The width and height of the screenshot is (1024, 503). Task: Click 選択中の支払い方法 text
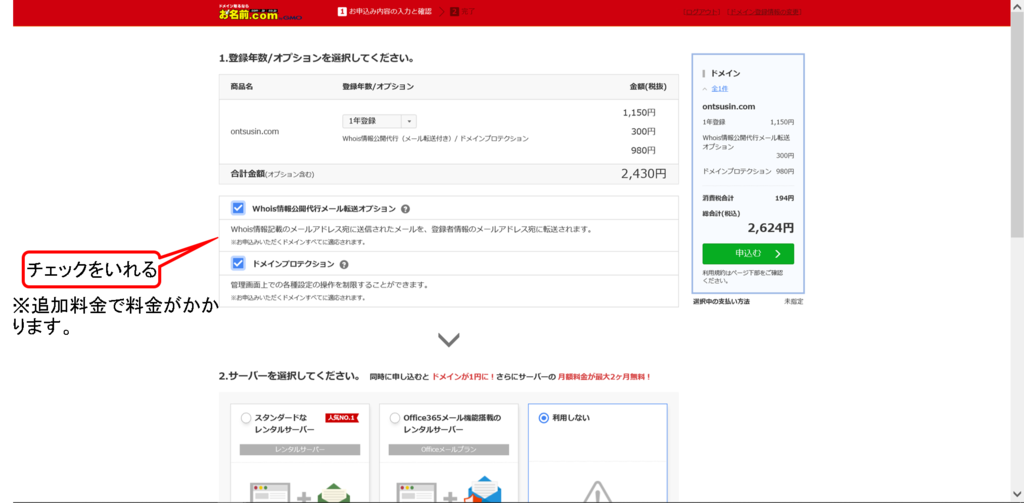[721, 301]
